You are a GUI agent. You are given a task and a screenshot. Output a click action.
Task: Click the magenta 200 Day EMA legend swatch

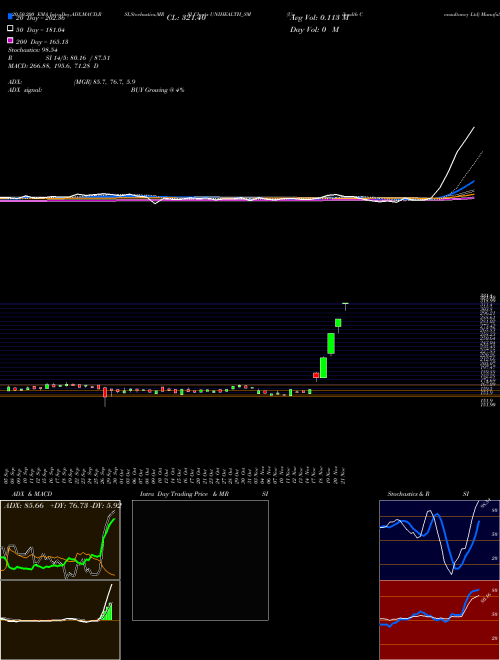11,40
